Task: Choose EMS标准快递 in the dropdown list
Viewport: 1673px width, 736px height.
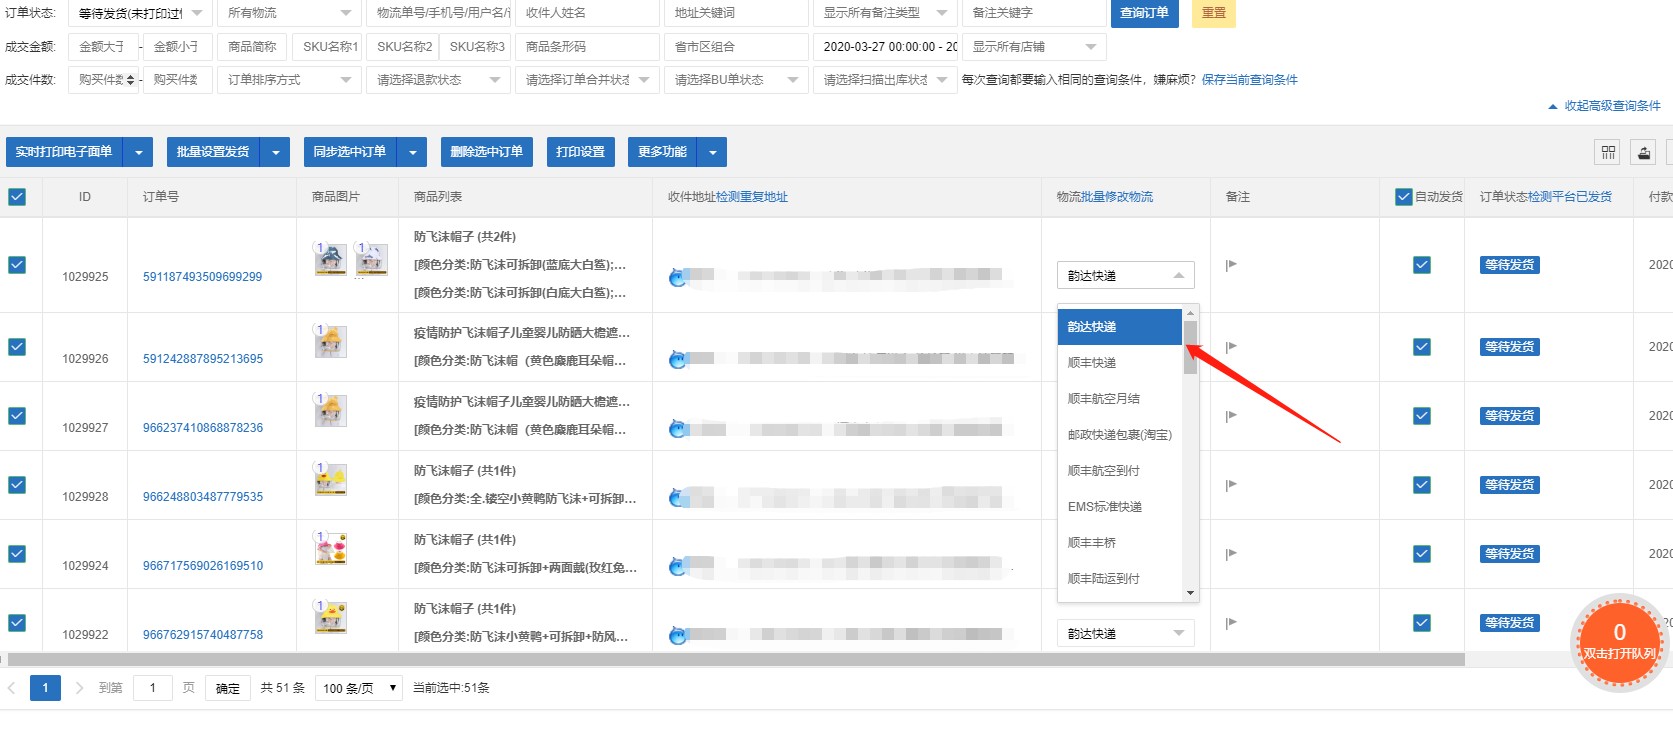Action: click(x=1104, y=507)
